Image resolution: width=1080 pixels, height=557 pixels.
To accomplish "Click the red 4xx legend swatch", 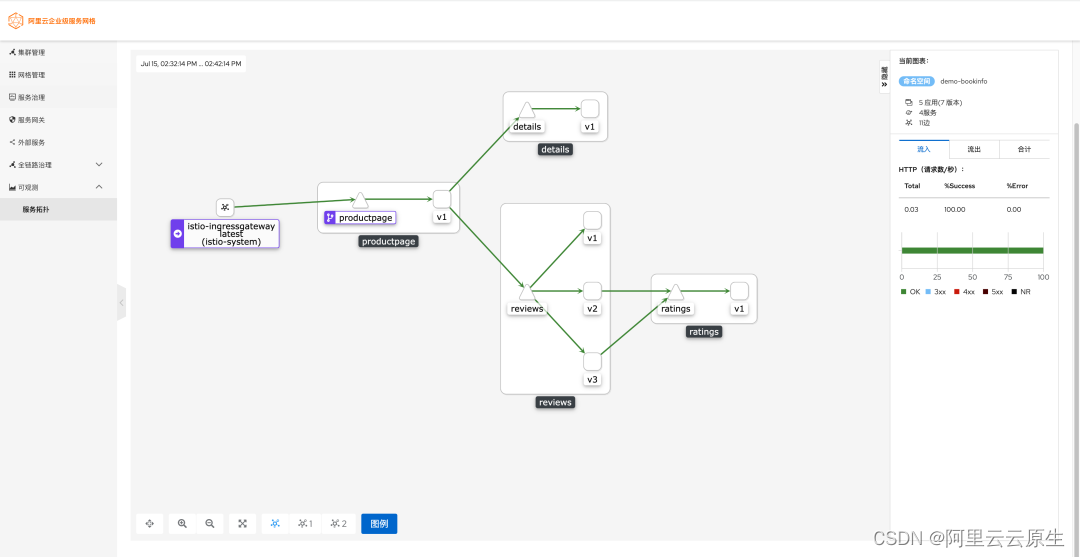I will [x=956, y=292].
